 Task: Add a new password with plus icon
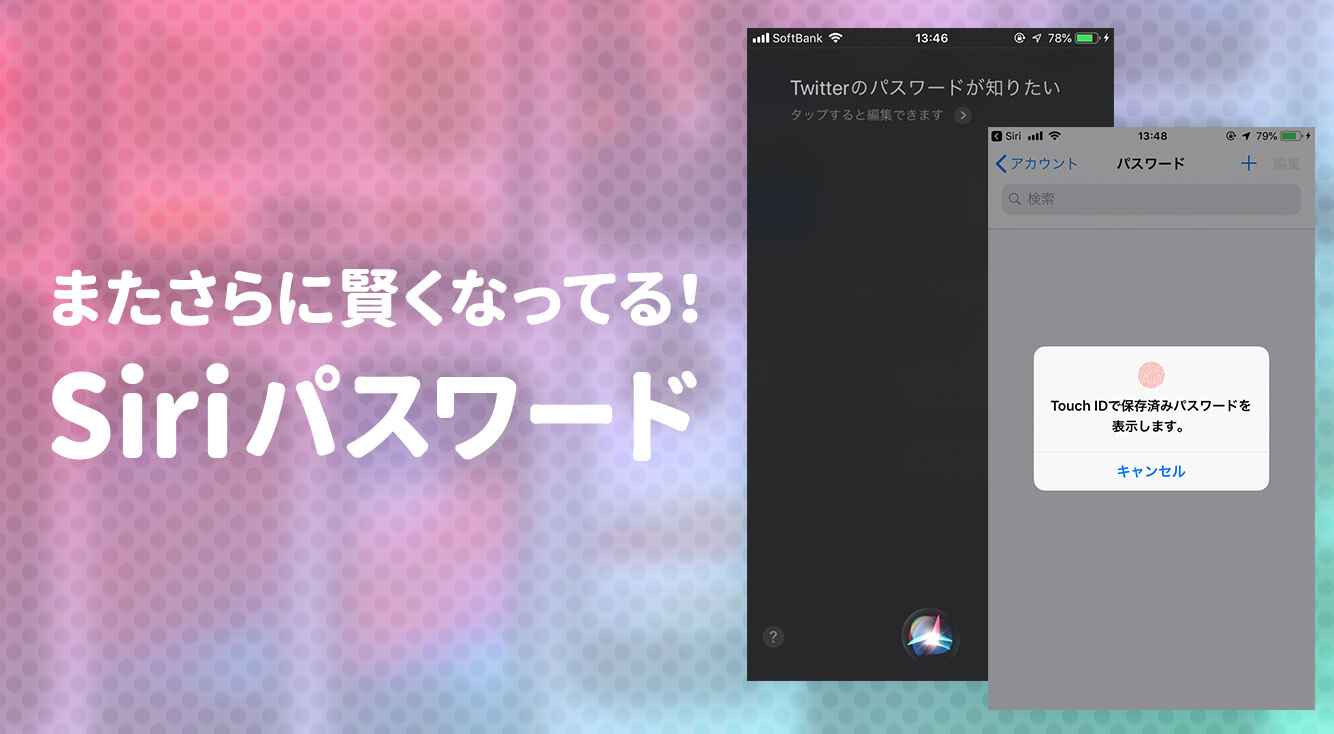pyautogui.click(x=1248, y=163)
